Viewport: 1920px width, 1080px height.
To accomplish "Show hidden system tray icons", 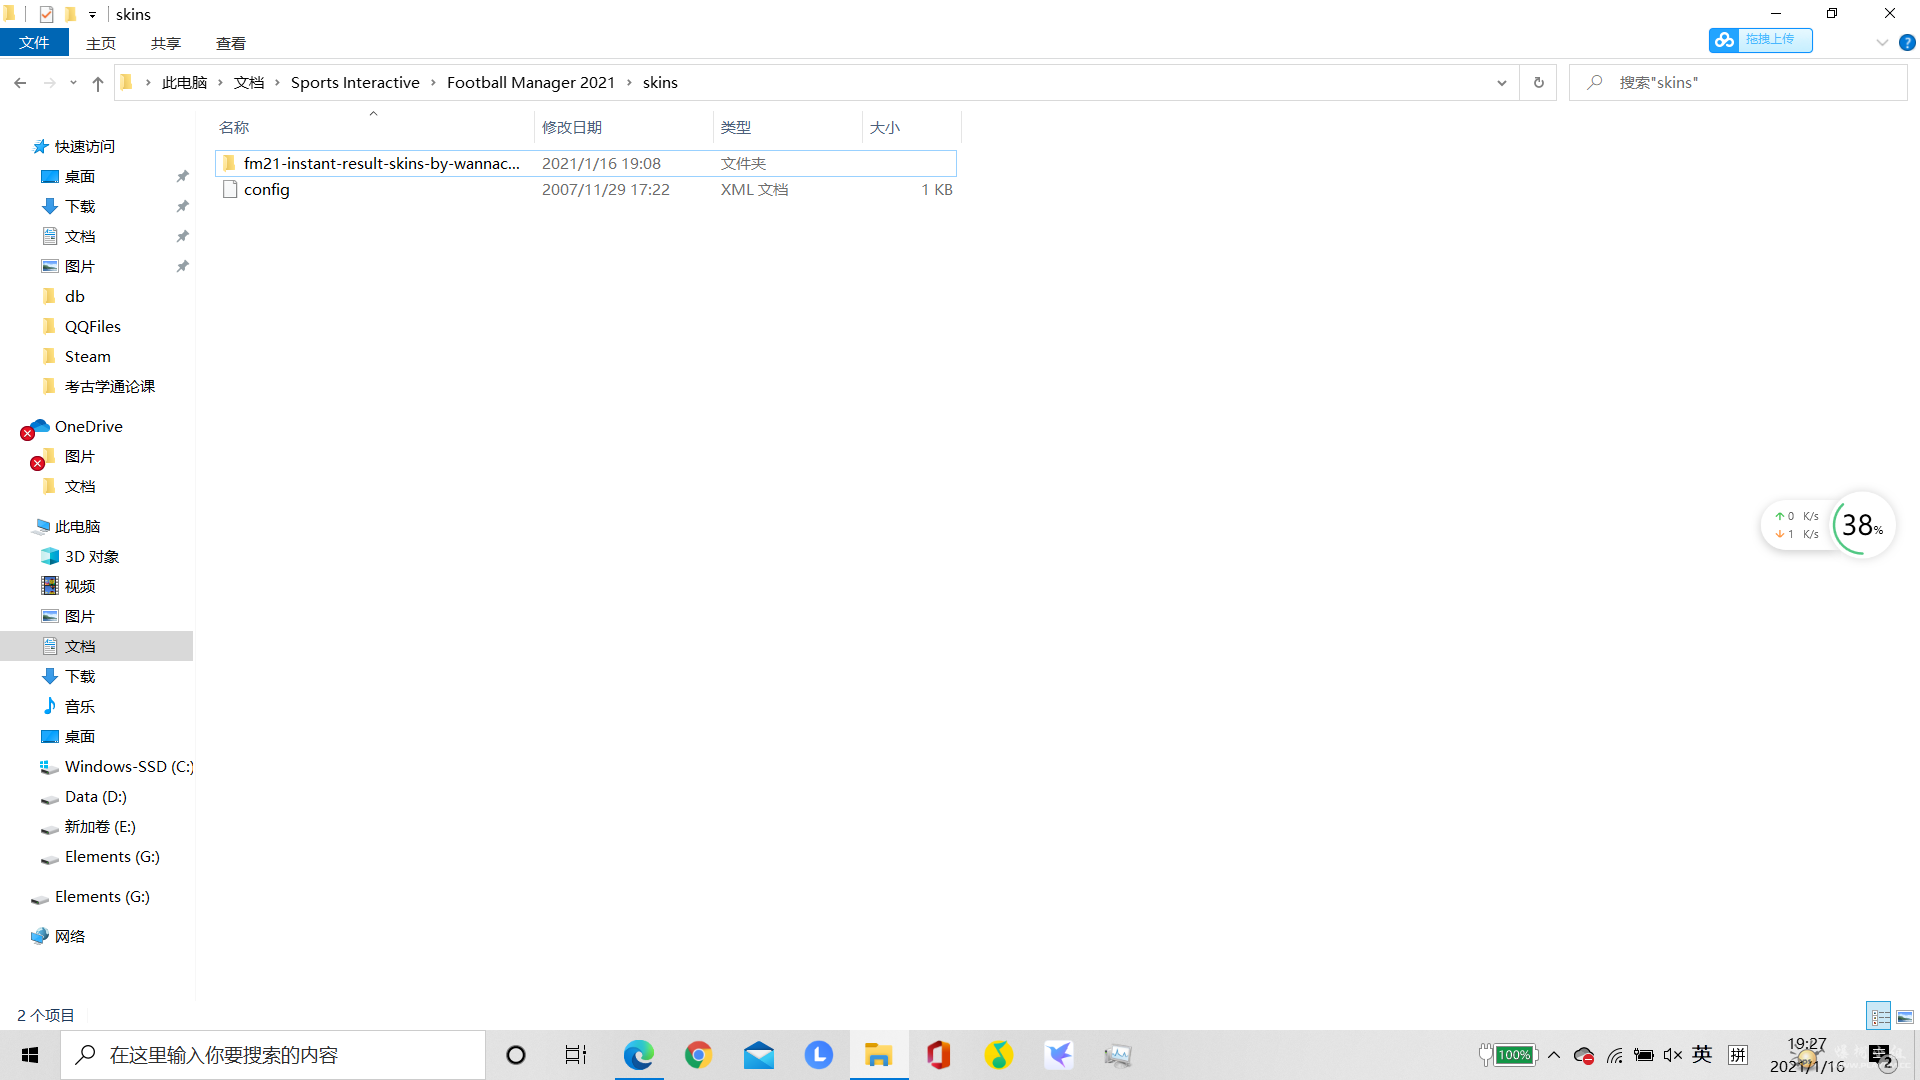I will (1554, 1055).
